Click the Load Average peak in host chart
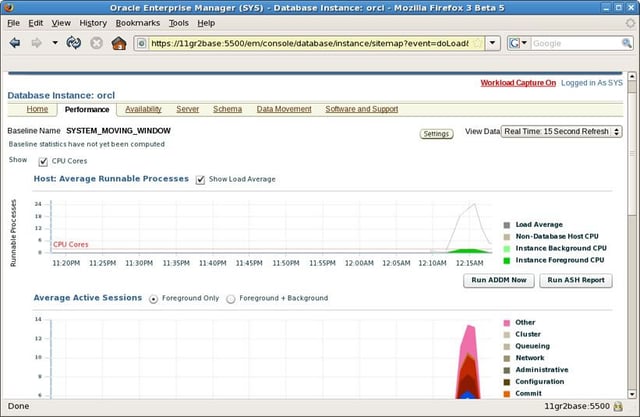Screen dimensions: 640x417 pos(474,204)
